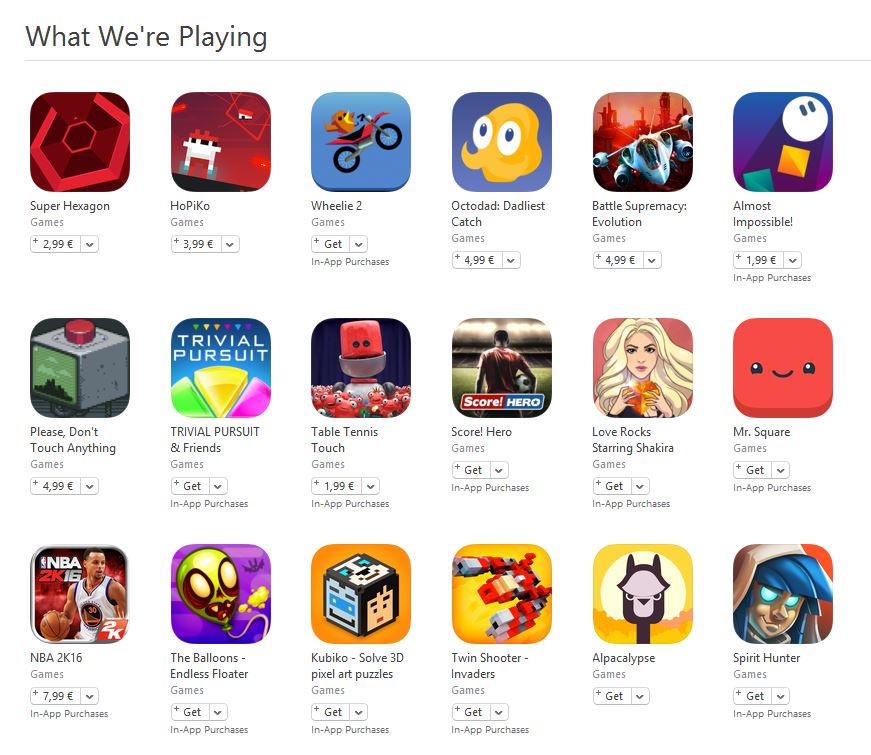Buy HoPiKo for 3,99 €

click(x=196, y=244)
